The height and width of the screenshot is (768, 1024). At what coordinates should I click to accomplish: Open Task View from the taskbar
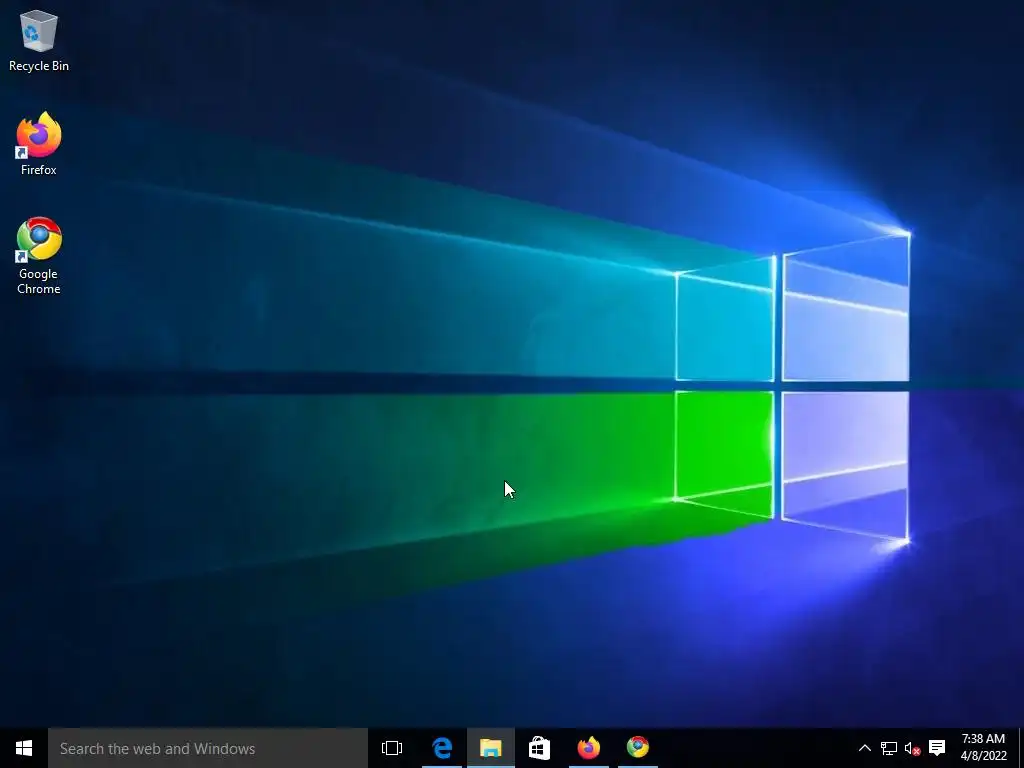pyautogui.click(x=392, y=748)
